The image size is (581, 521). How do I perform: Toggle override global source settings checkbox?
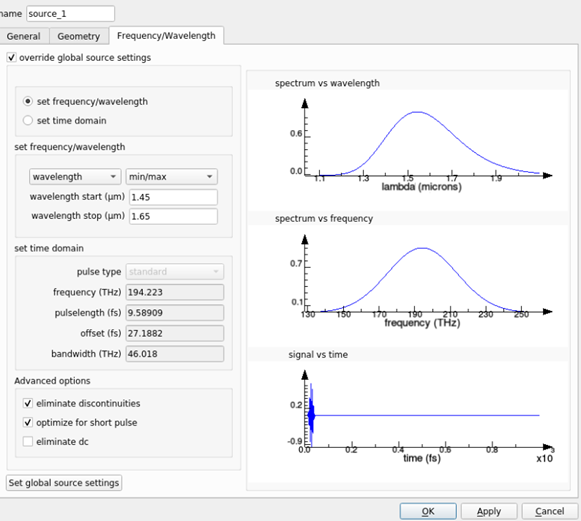11,57
